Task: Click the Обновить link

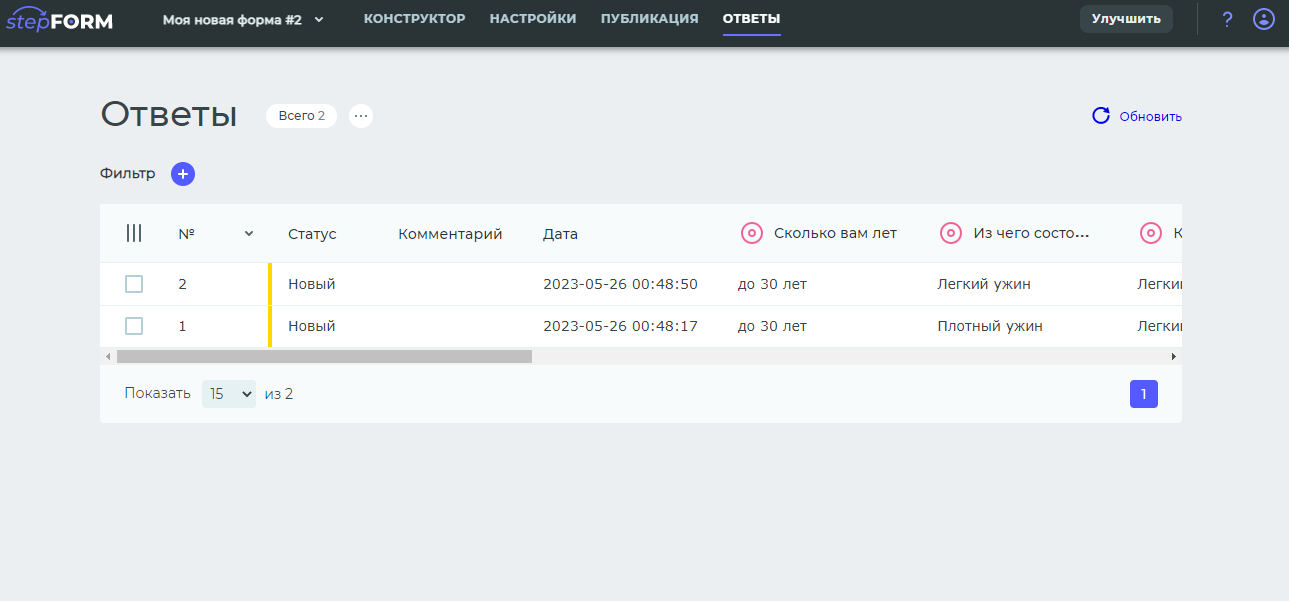Action: 1148,116
